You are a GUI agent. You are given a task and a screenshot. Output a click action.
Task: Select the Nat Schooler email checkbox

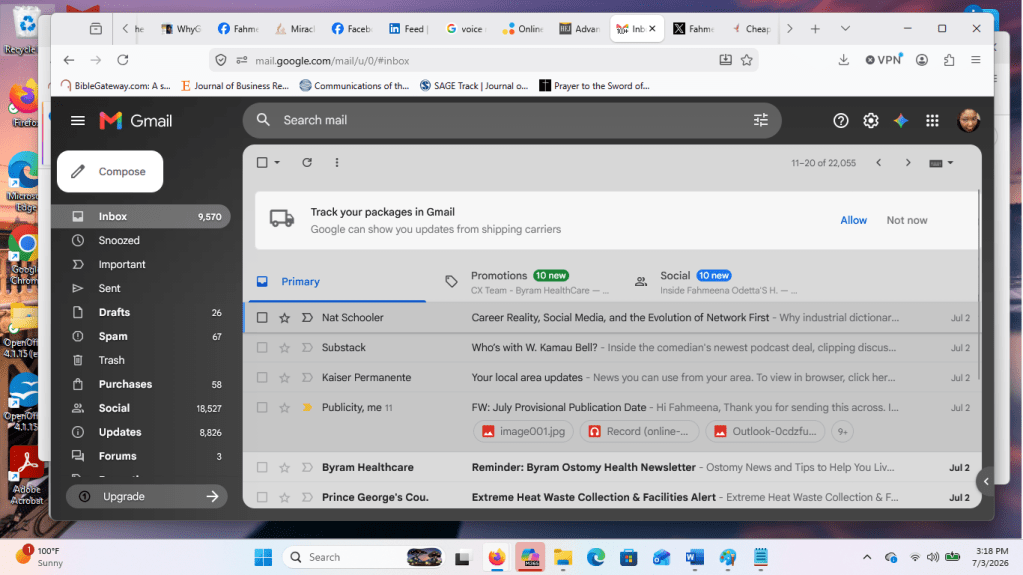click(262, 318)
